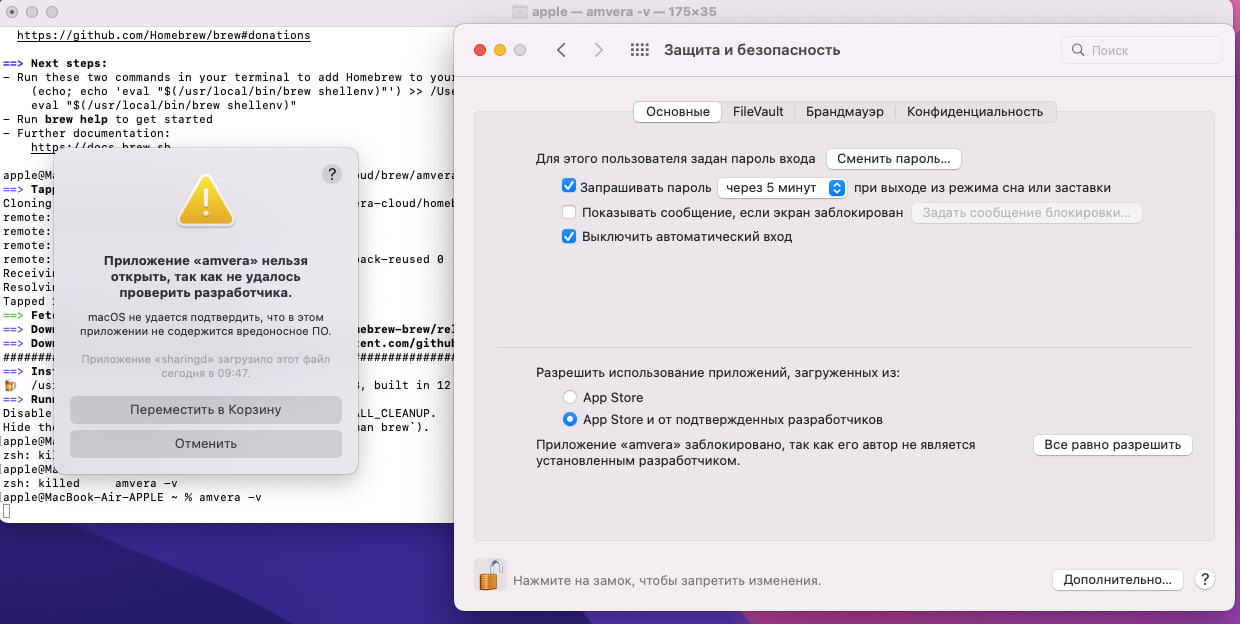Click Сменить пароль button

[x=894, y=158]
